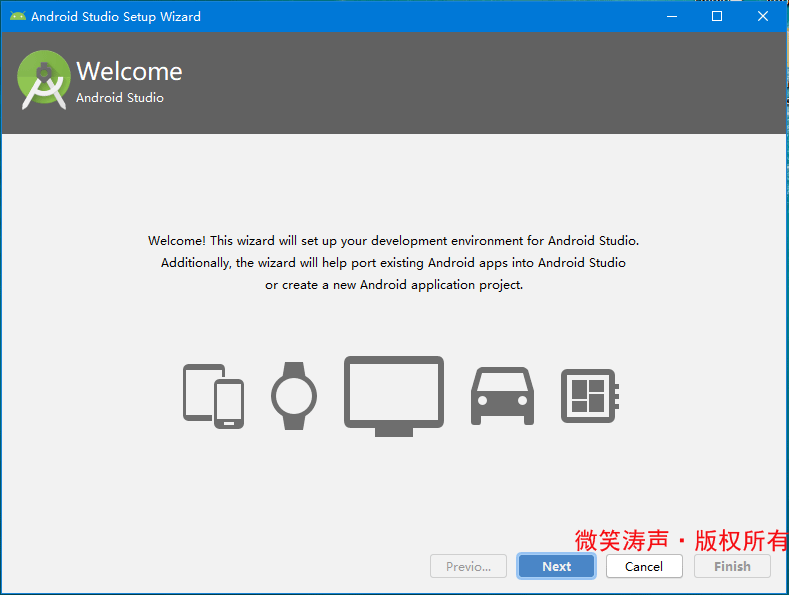Click the 'Android Studio Setup Wizard' window title
789x595 pixels.
[x=116, y=17]
